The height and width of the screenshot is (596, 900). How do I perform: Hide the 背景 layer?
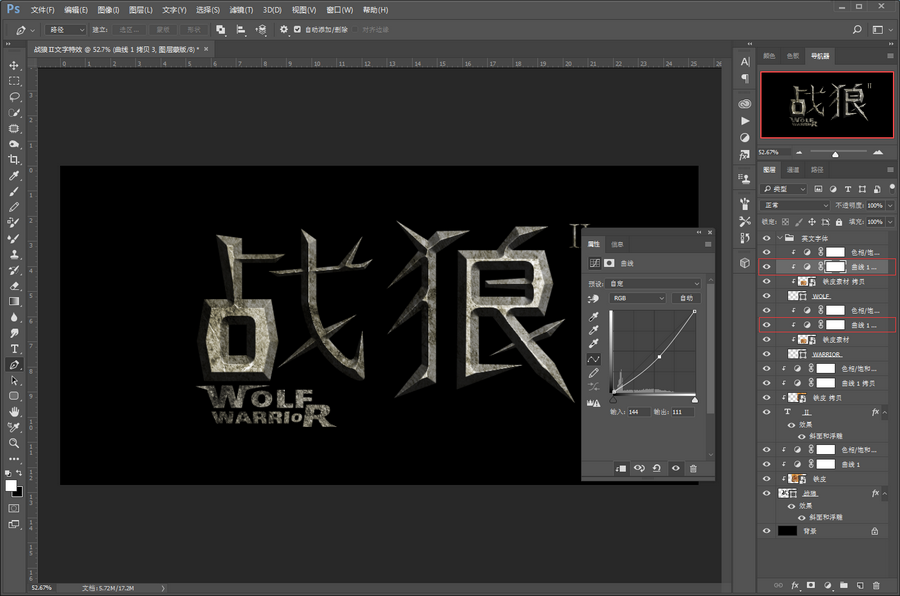[767, 531]
